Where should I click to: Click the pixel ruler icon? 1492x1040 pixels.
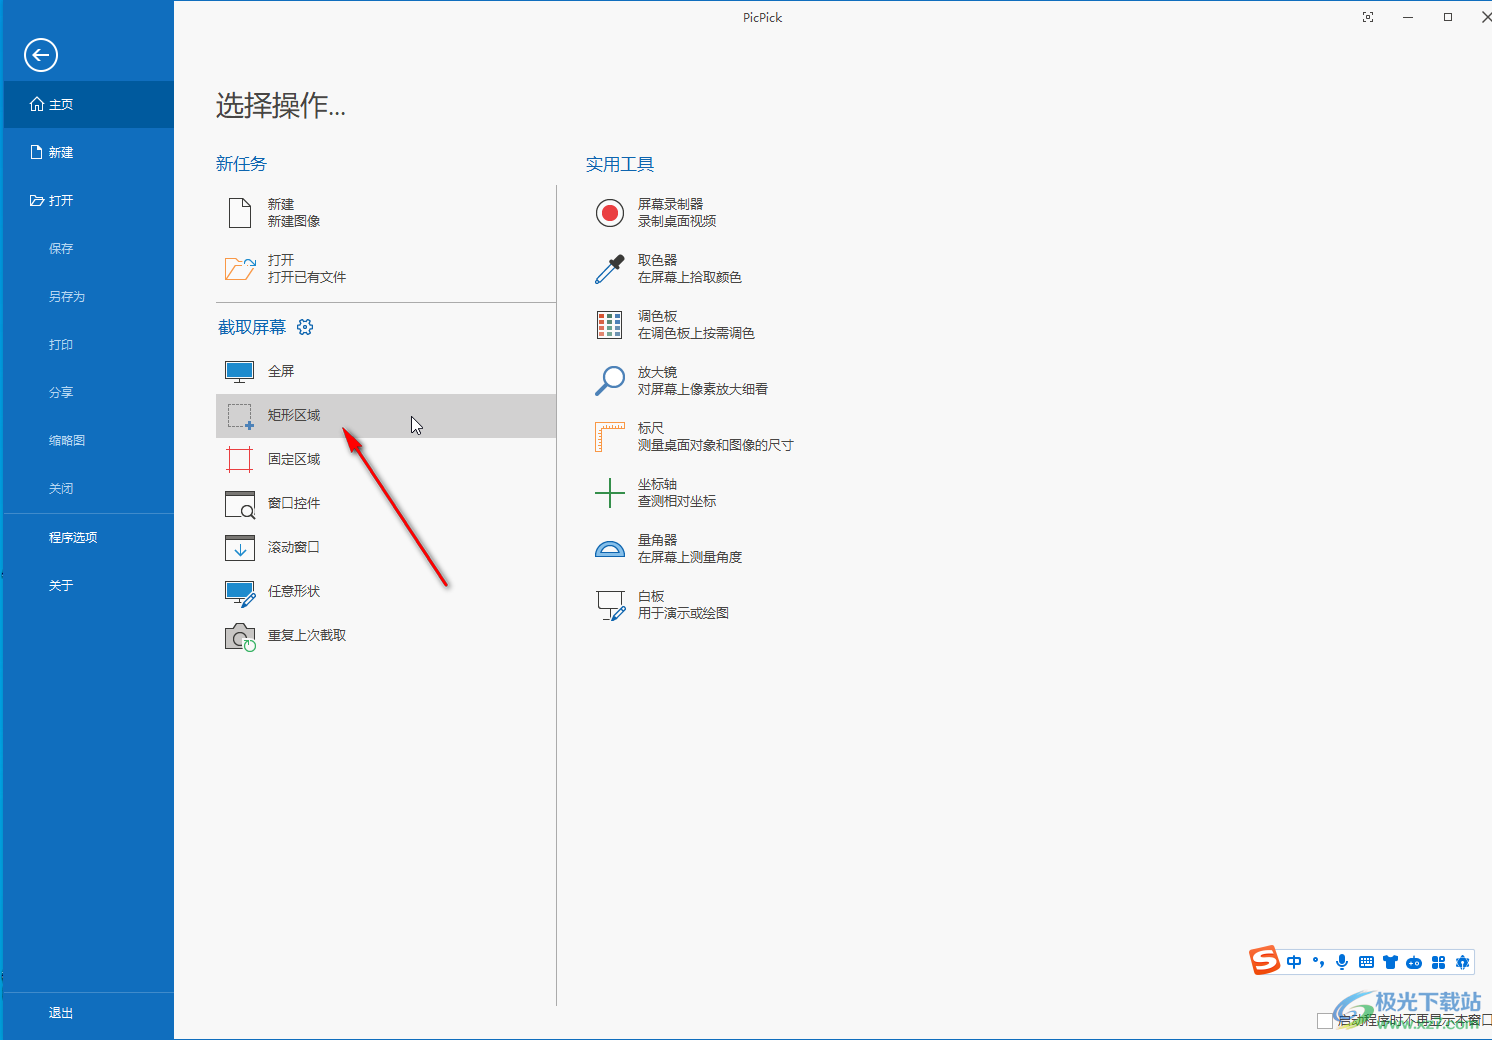610,437
